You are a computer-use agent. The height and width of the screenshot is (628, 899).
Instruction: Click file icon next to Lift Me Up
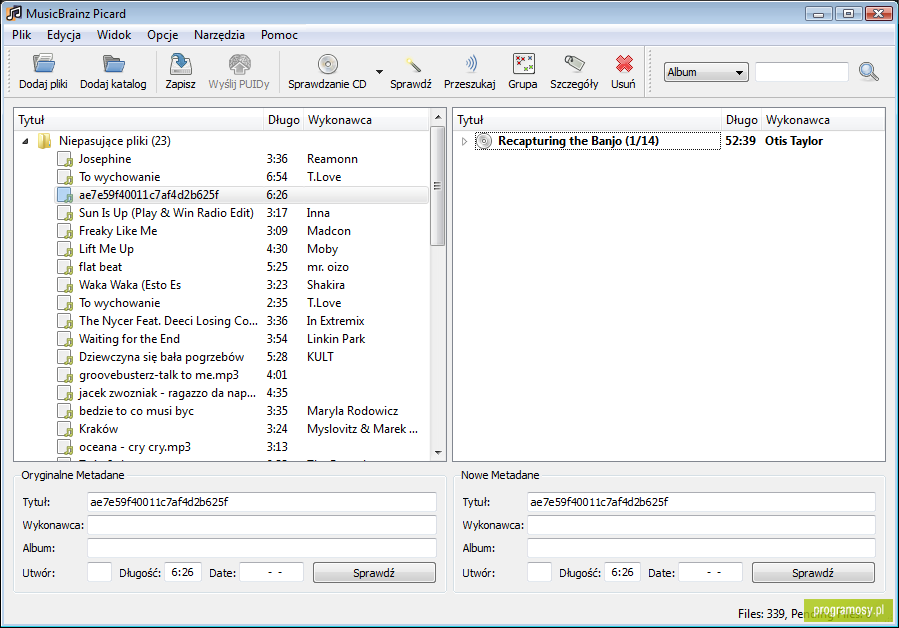click(x=65, y=249)
